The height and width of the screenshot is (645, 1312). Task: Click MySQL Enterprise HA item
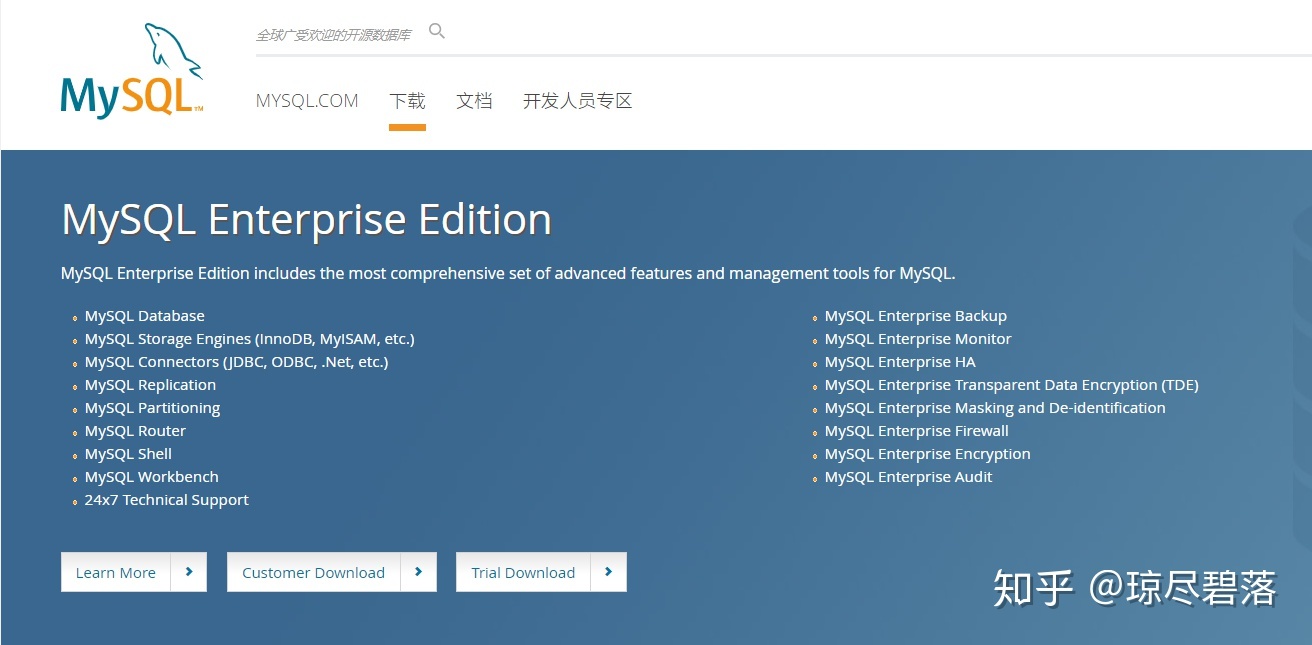click(x=900, y=362)
